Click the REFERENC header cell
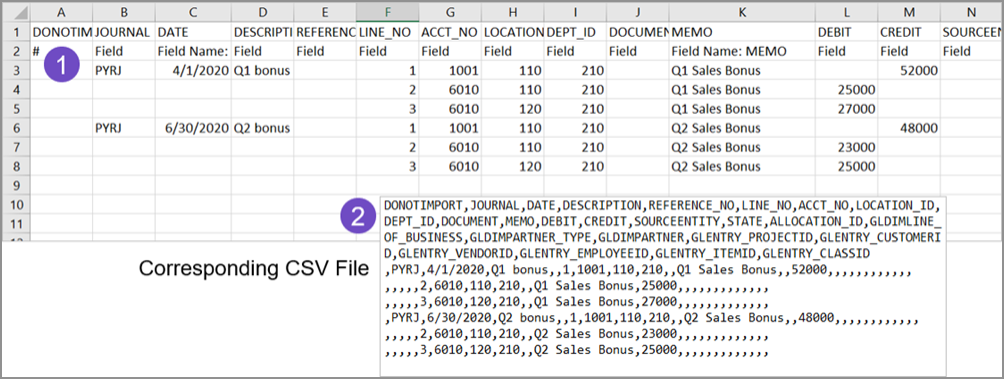This screenshot has width=1004, height=379. pos(325,31)
